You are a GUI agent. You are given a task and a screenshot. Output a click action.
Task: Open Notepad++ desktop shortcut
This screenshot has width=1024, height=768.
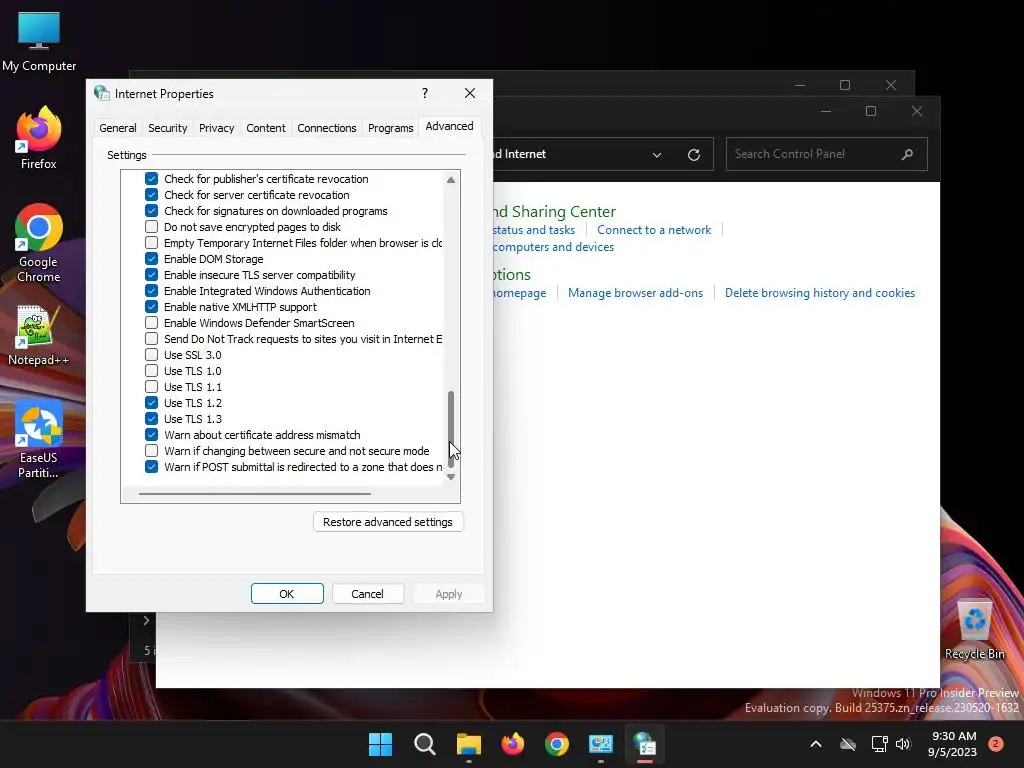point(39,335)
